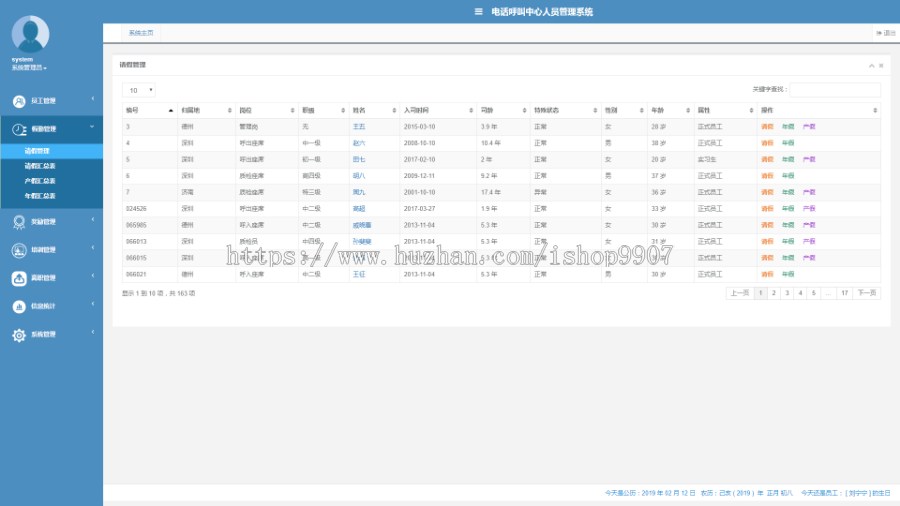900x506 pixels.
Task: Jump to last pagination page 17
Action: pyautogui.click(x=844, y=293)
